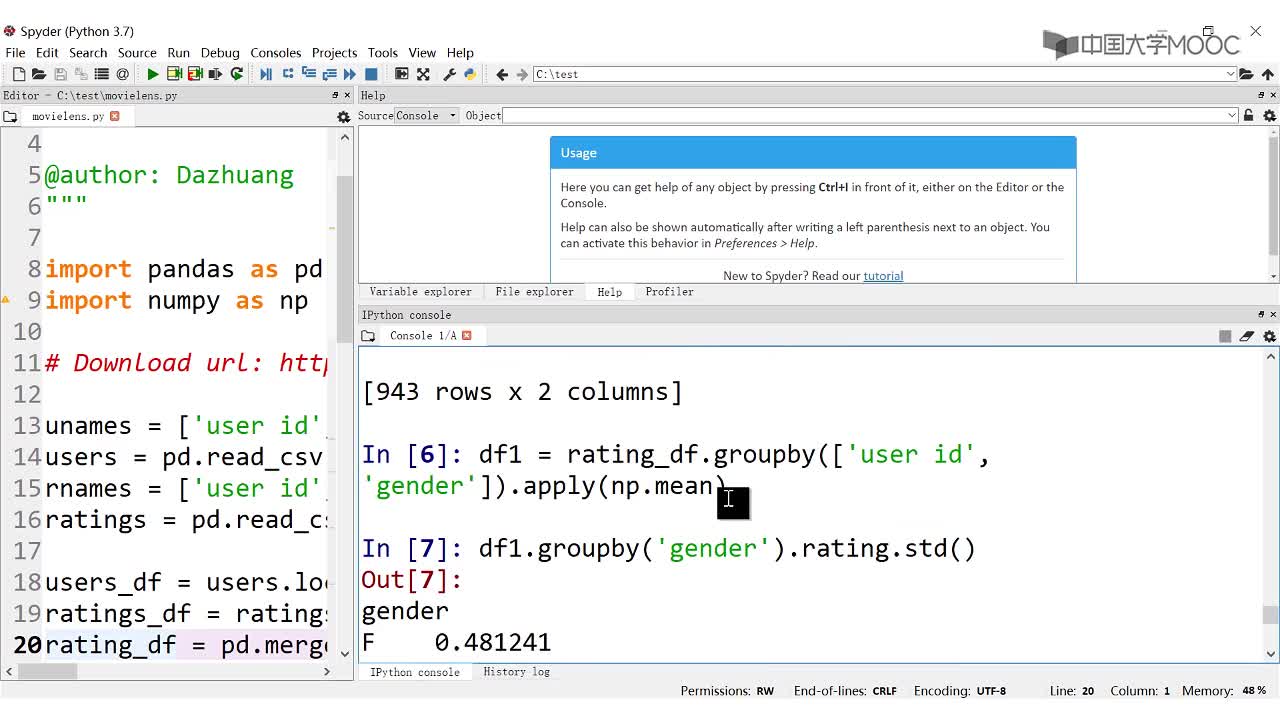Stop debugging with blue square icon

(x=371, y=74)
